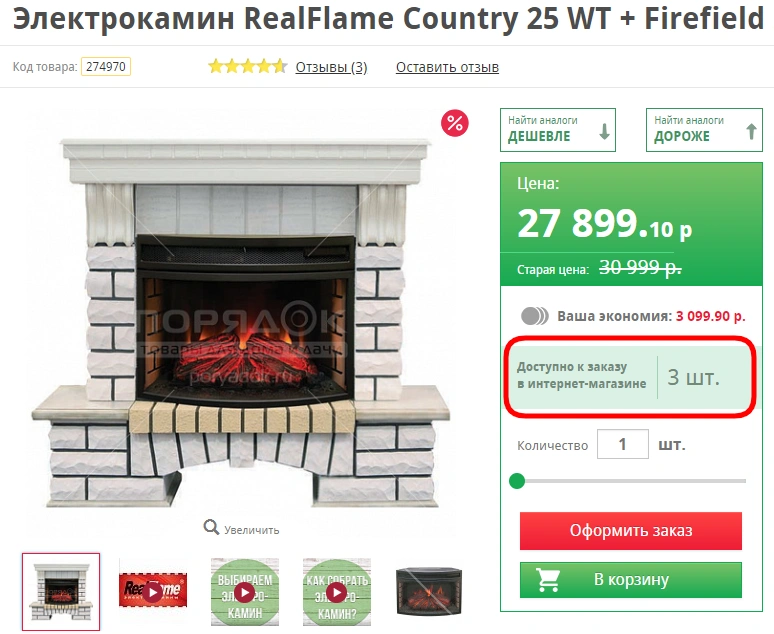The width and height of the screenshot is (774, 634).
Task: Play the Как собрать электрокамин video
Action: tap(337, 592)
